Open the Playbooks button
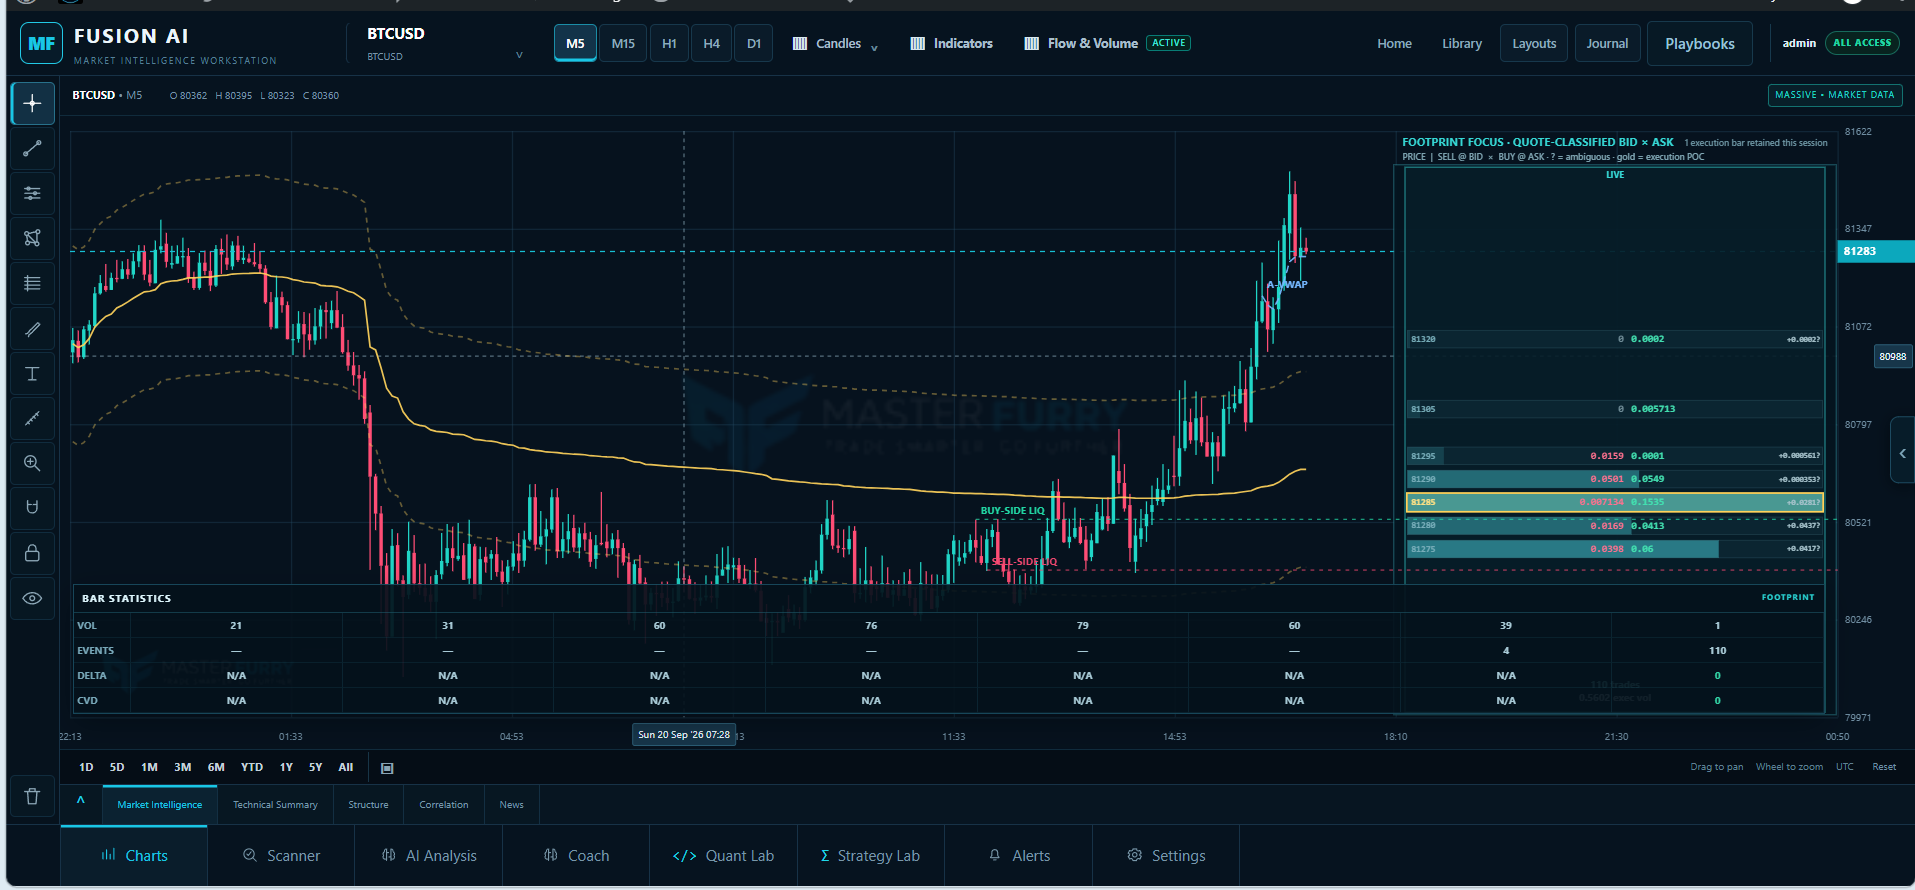This screenshot has width=1915, height=890. tap(1699, 43)
